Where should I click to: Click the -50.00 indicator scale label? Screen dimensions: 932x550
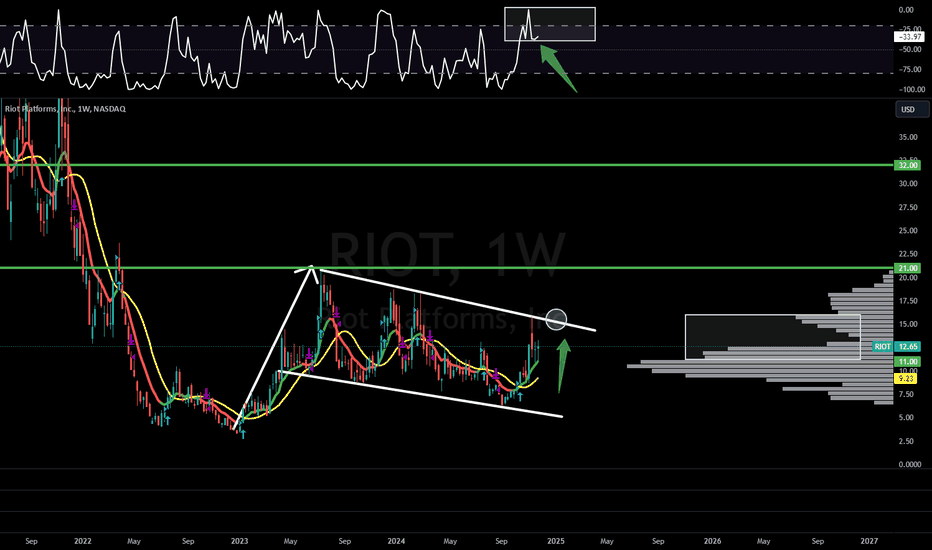point(909,50)
